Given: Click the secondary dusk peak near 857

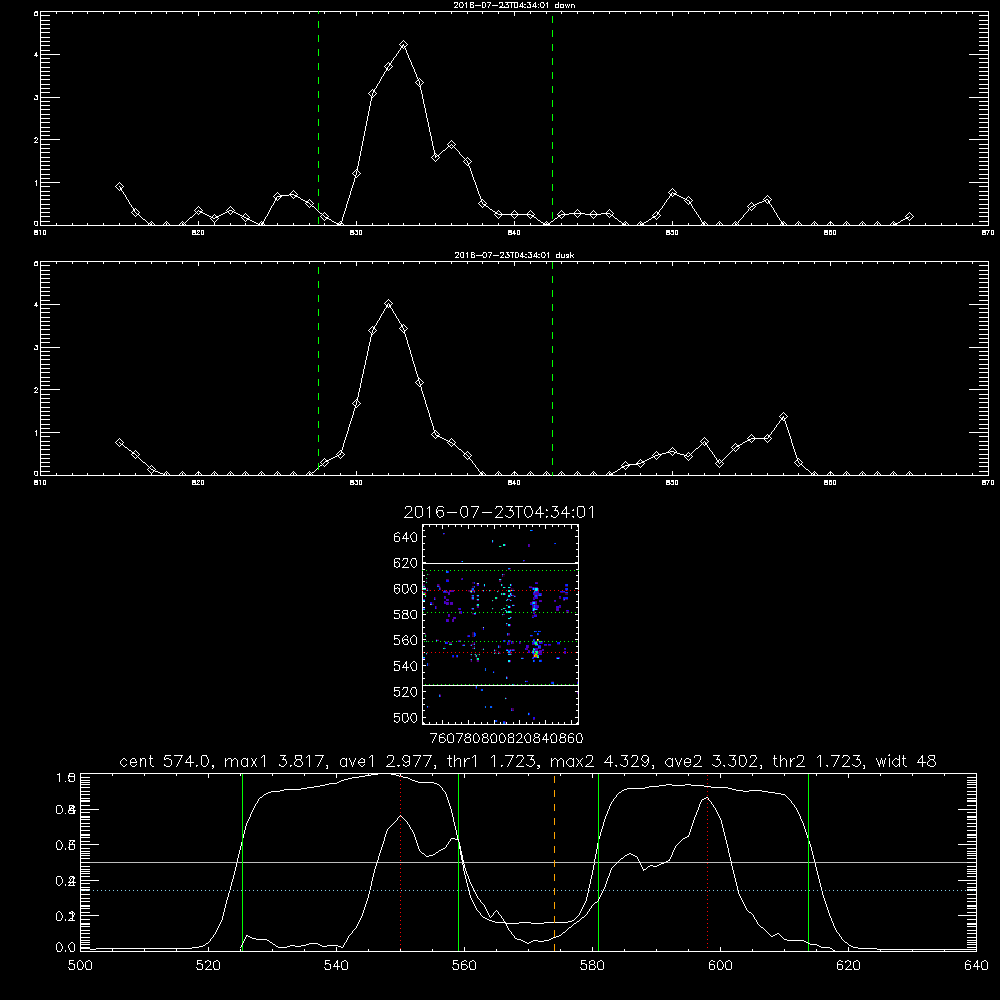Looking at the screenshot, I should pos(784,417).
